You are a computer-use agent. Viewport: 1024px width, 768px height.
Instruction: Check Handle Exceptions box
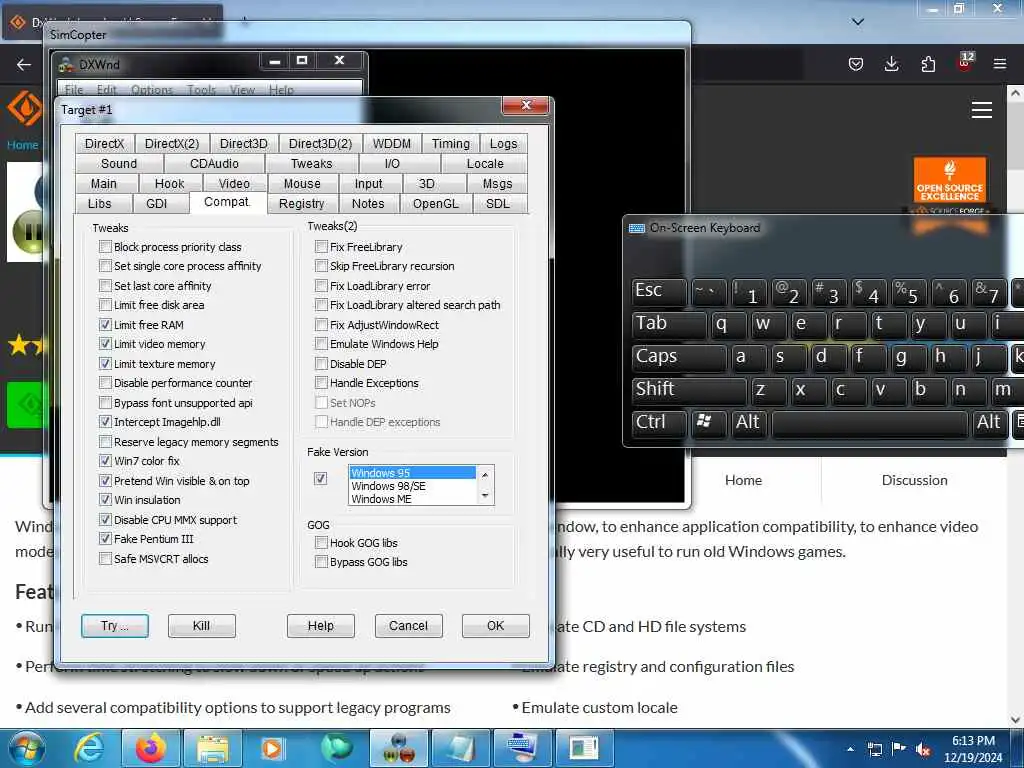[321, 383]
